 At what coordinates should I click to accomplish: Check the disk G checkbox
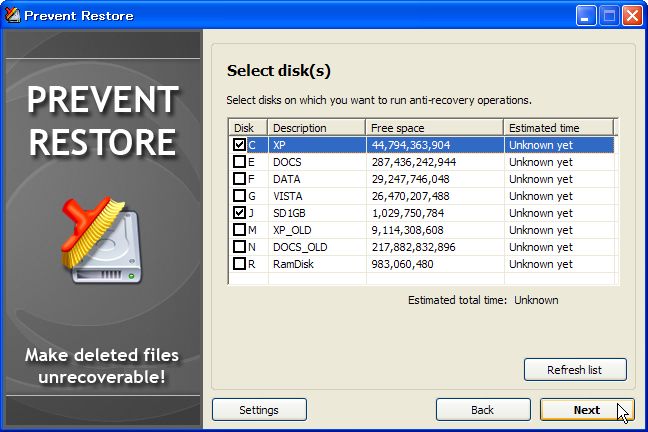coord(239,196)
